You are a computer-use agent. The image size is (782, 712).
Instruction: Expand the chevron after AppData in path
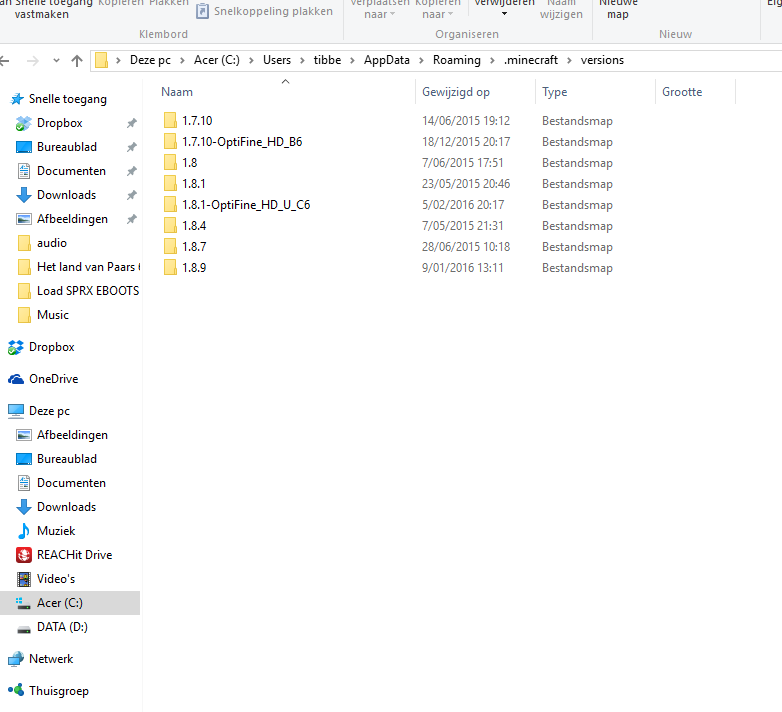tap(421, 60)
